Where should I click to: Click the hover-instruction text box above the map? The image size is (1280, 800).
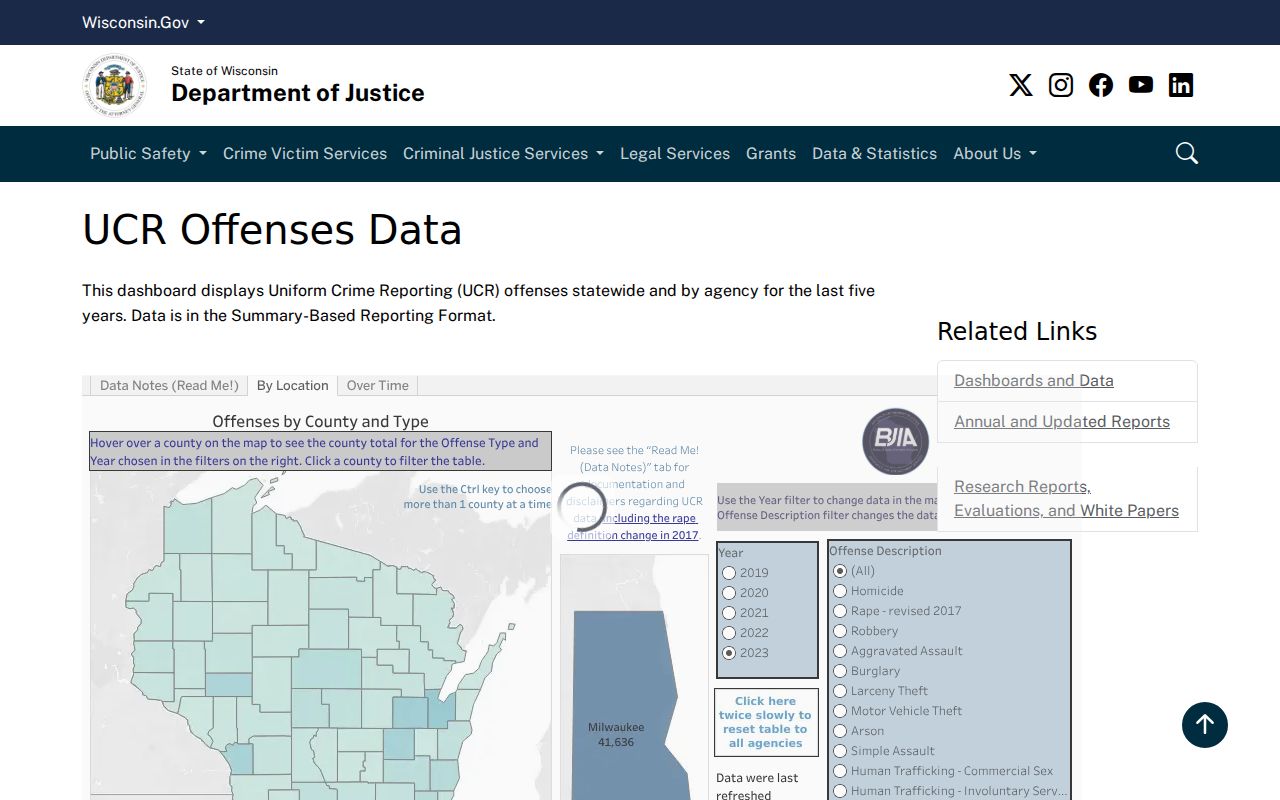click(320, 452)
